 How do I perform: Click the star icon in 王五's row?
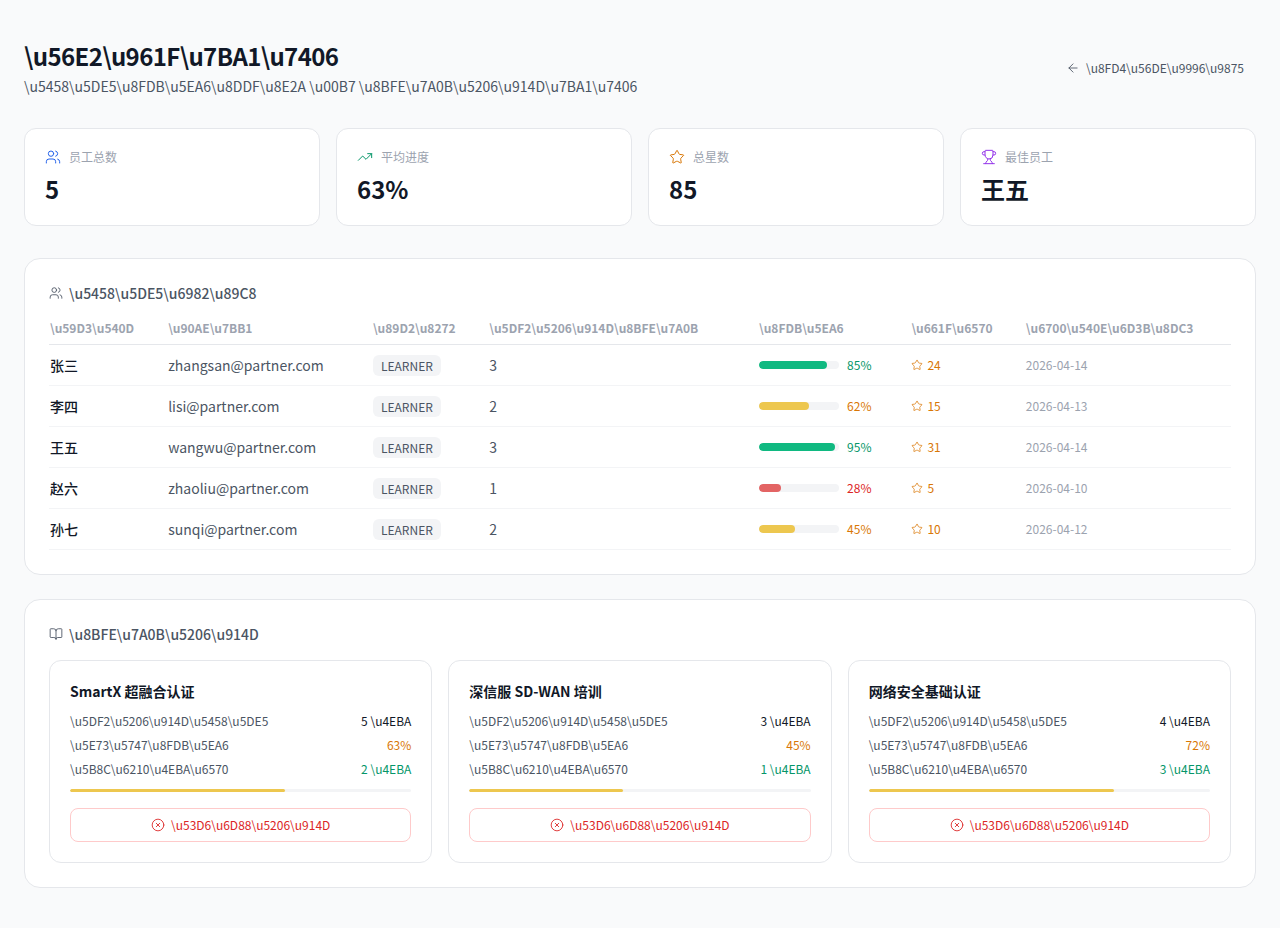[917, 448]
